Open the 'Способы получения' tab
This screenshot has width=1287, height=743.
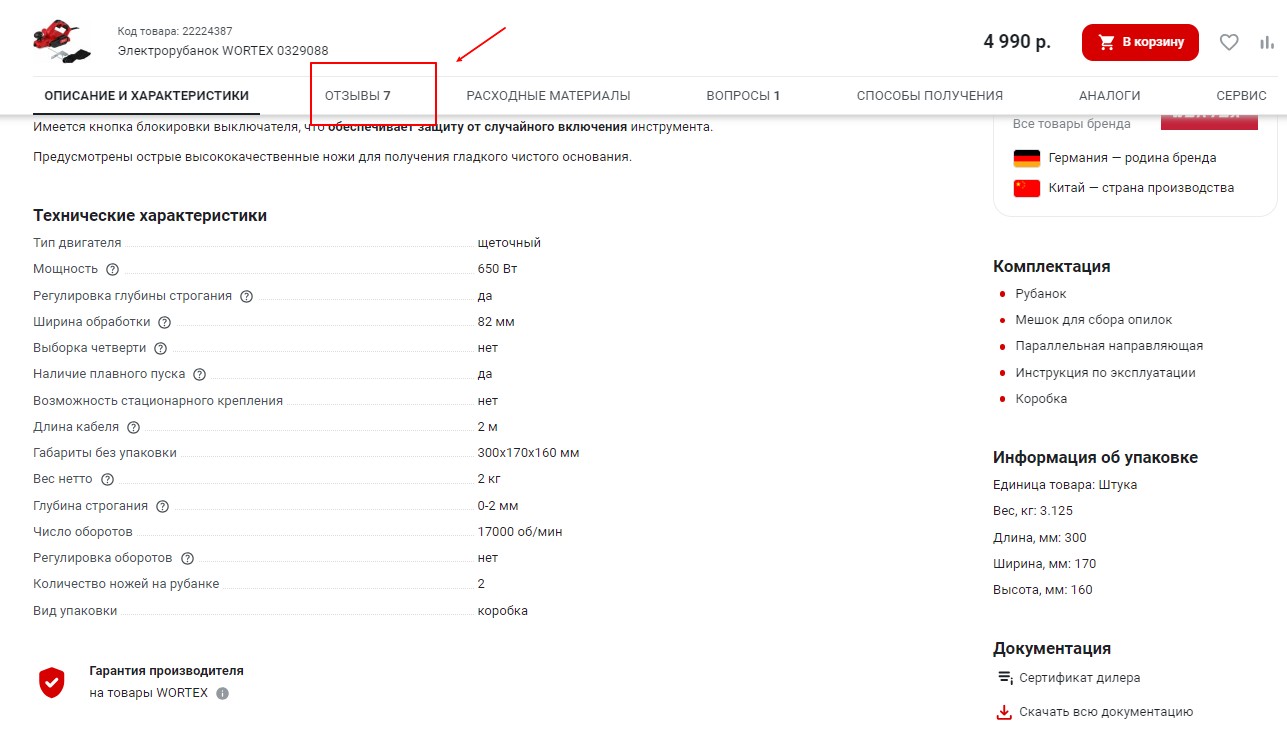pos(929,96)
